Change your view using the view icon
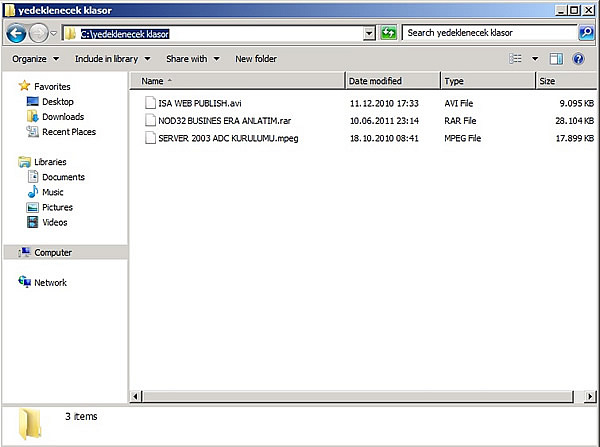 coord(515,59)
